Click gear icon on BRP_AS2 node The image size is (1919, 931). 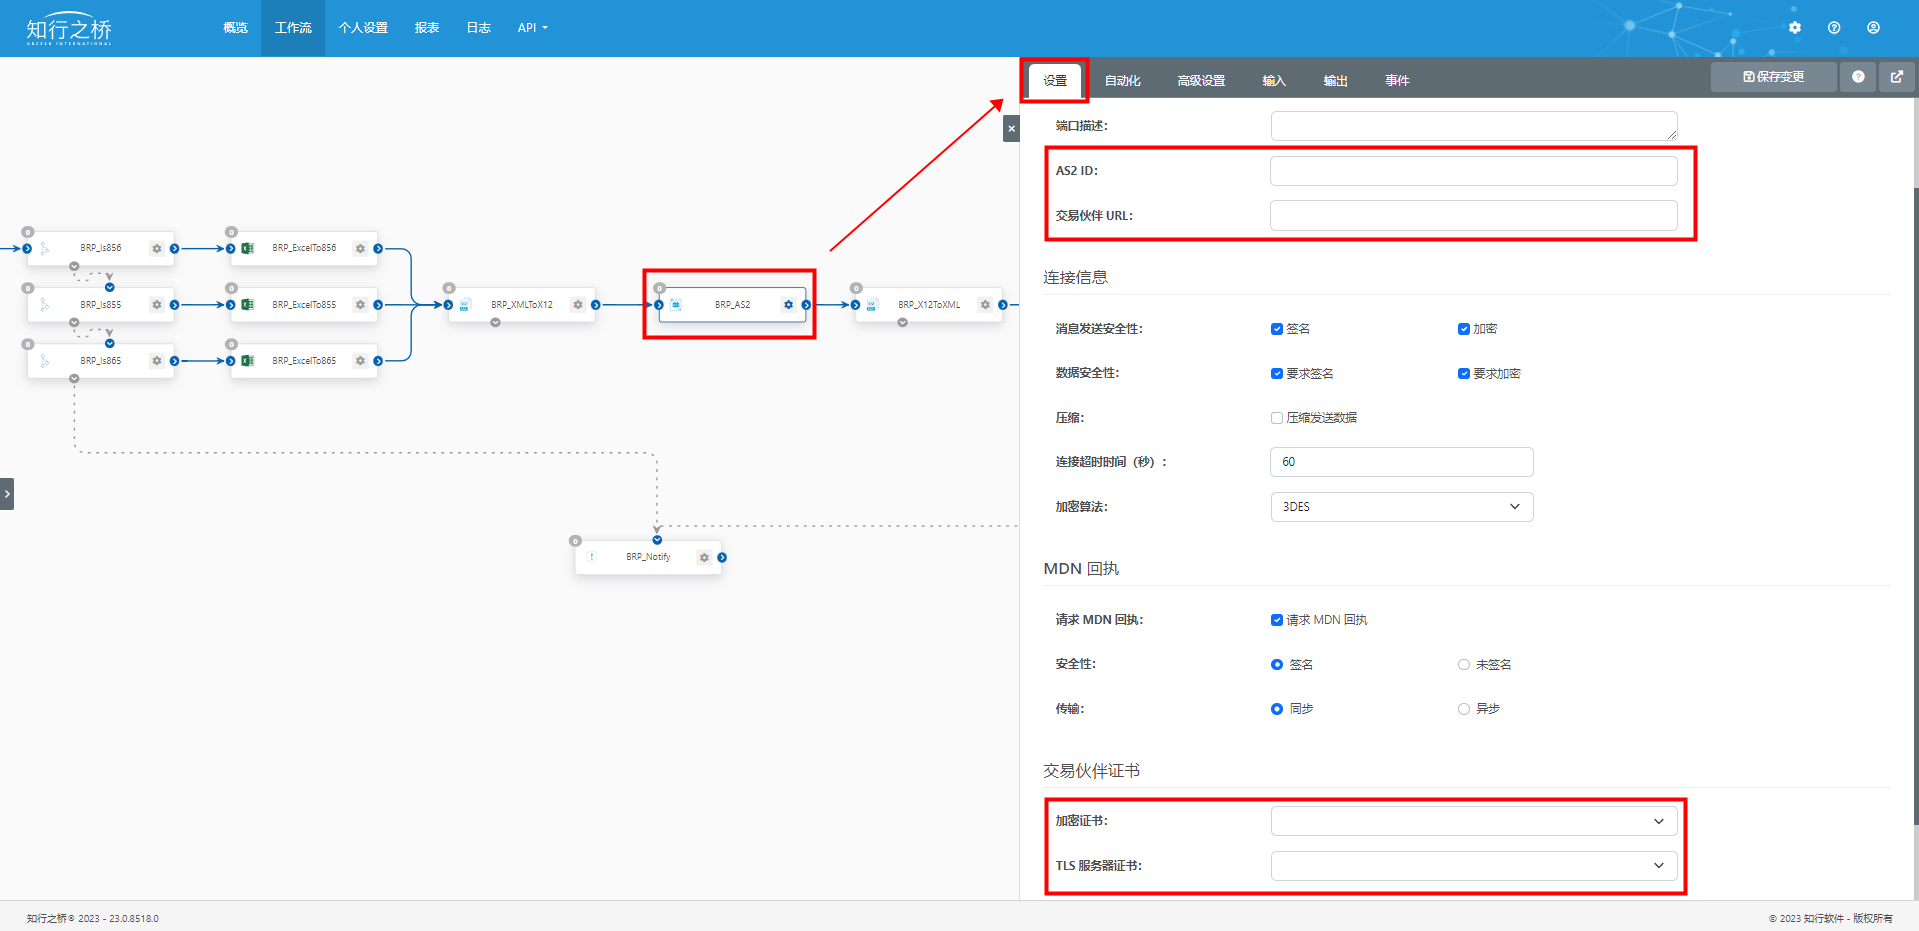(788, 305)
